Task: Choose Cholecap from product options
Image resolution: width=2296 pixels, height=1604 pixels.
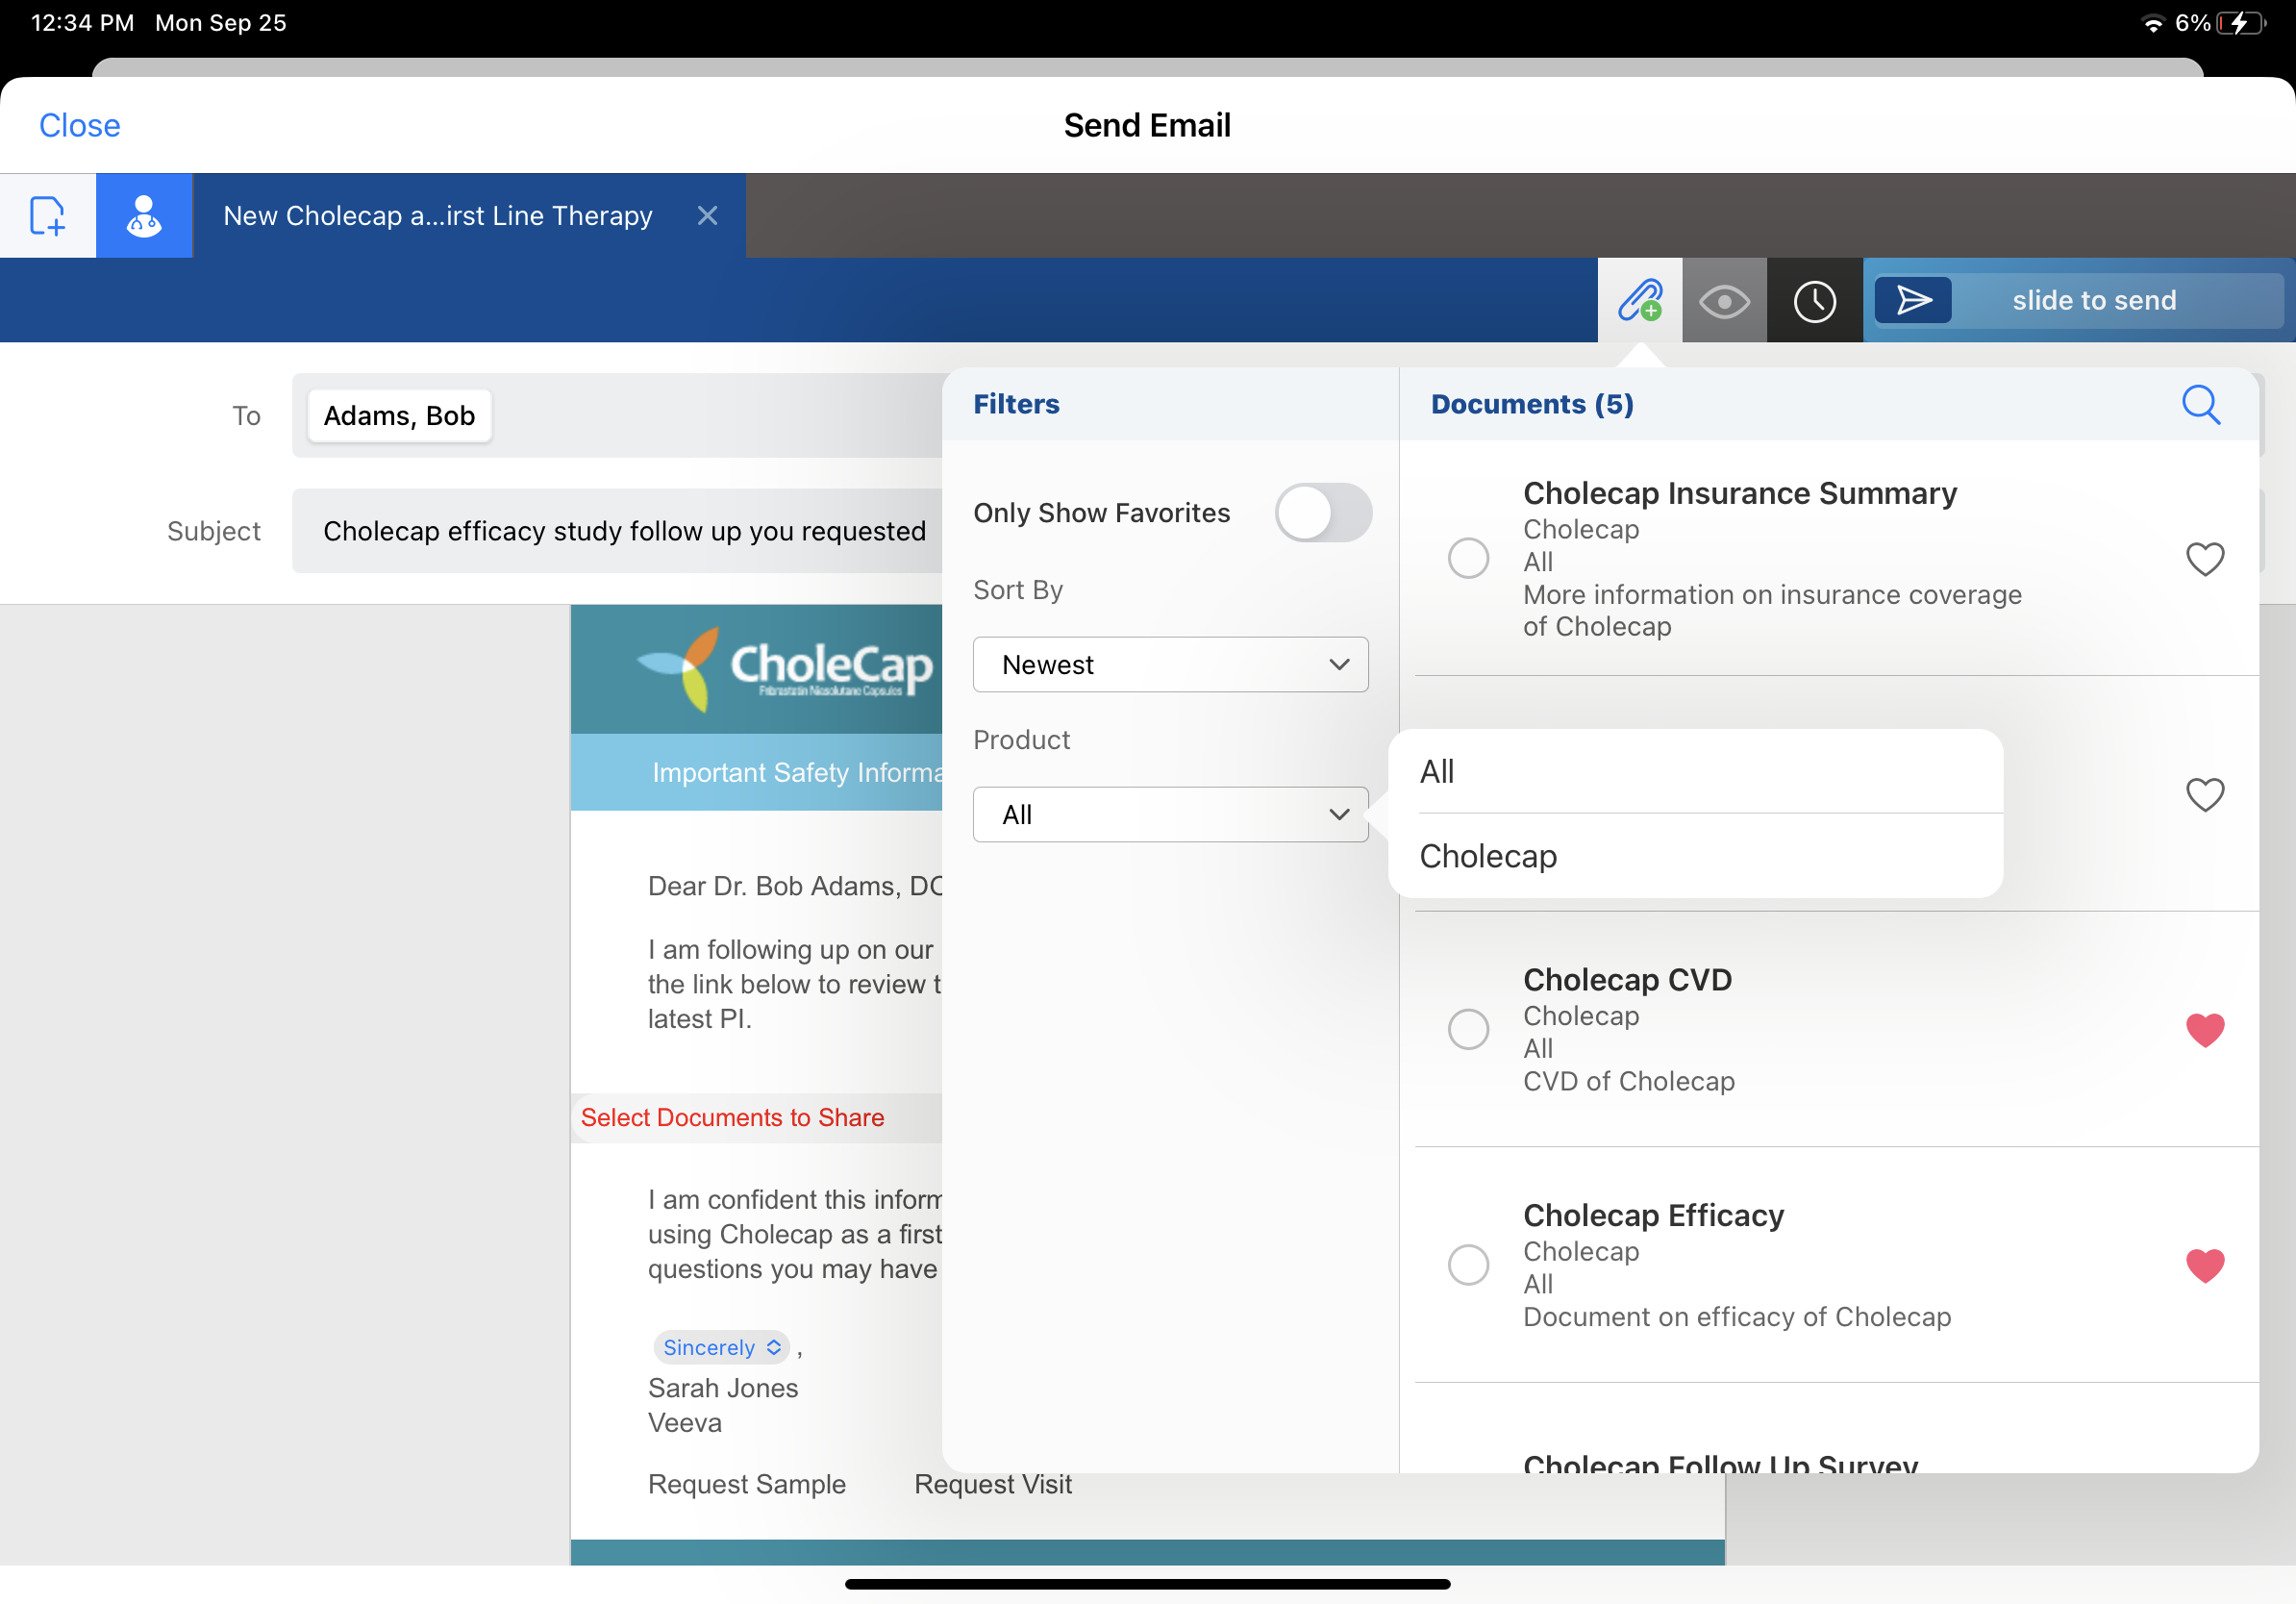Action: [x=1488, y=856]
